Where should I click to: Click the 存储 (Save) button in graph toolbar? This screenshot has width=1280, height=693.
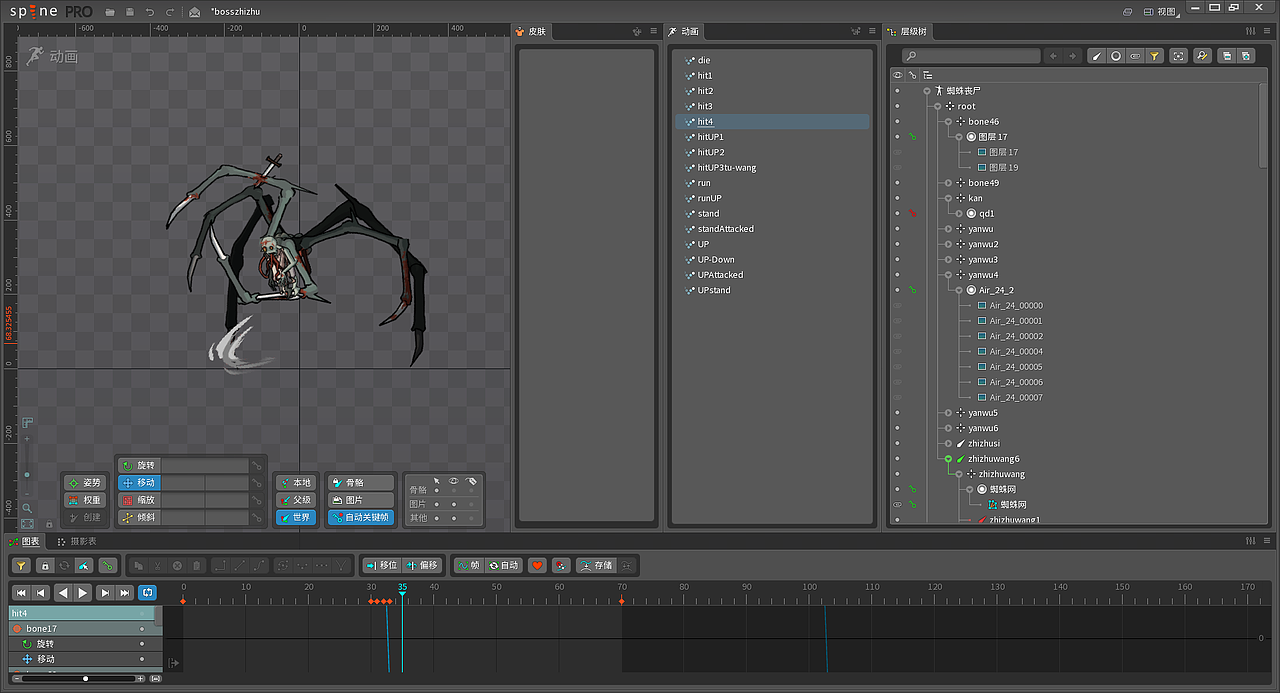point(596,565)
